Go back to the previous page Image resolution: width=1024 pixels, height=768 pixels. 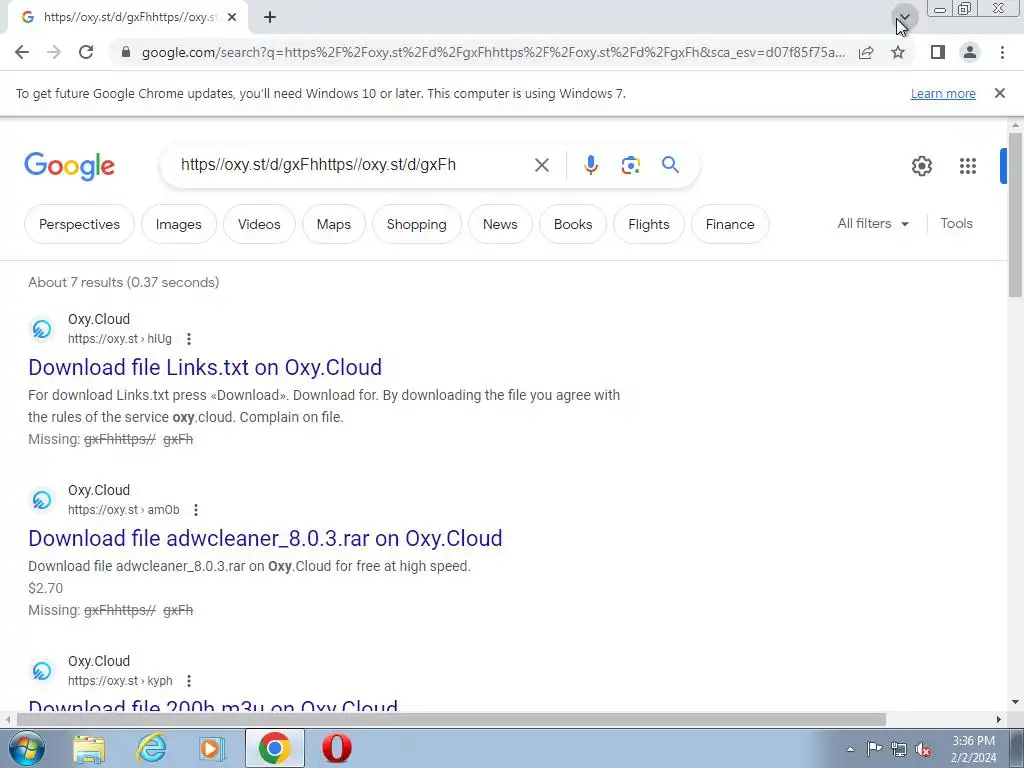tap(22, 52)
